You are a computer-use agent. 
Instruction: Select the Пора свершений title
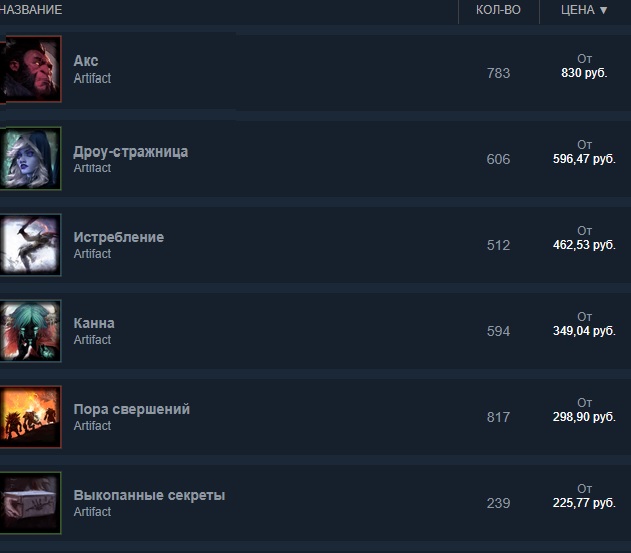click(132, 409)
